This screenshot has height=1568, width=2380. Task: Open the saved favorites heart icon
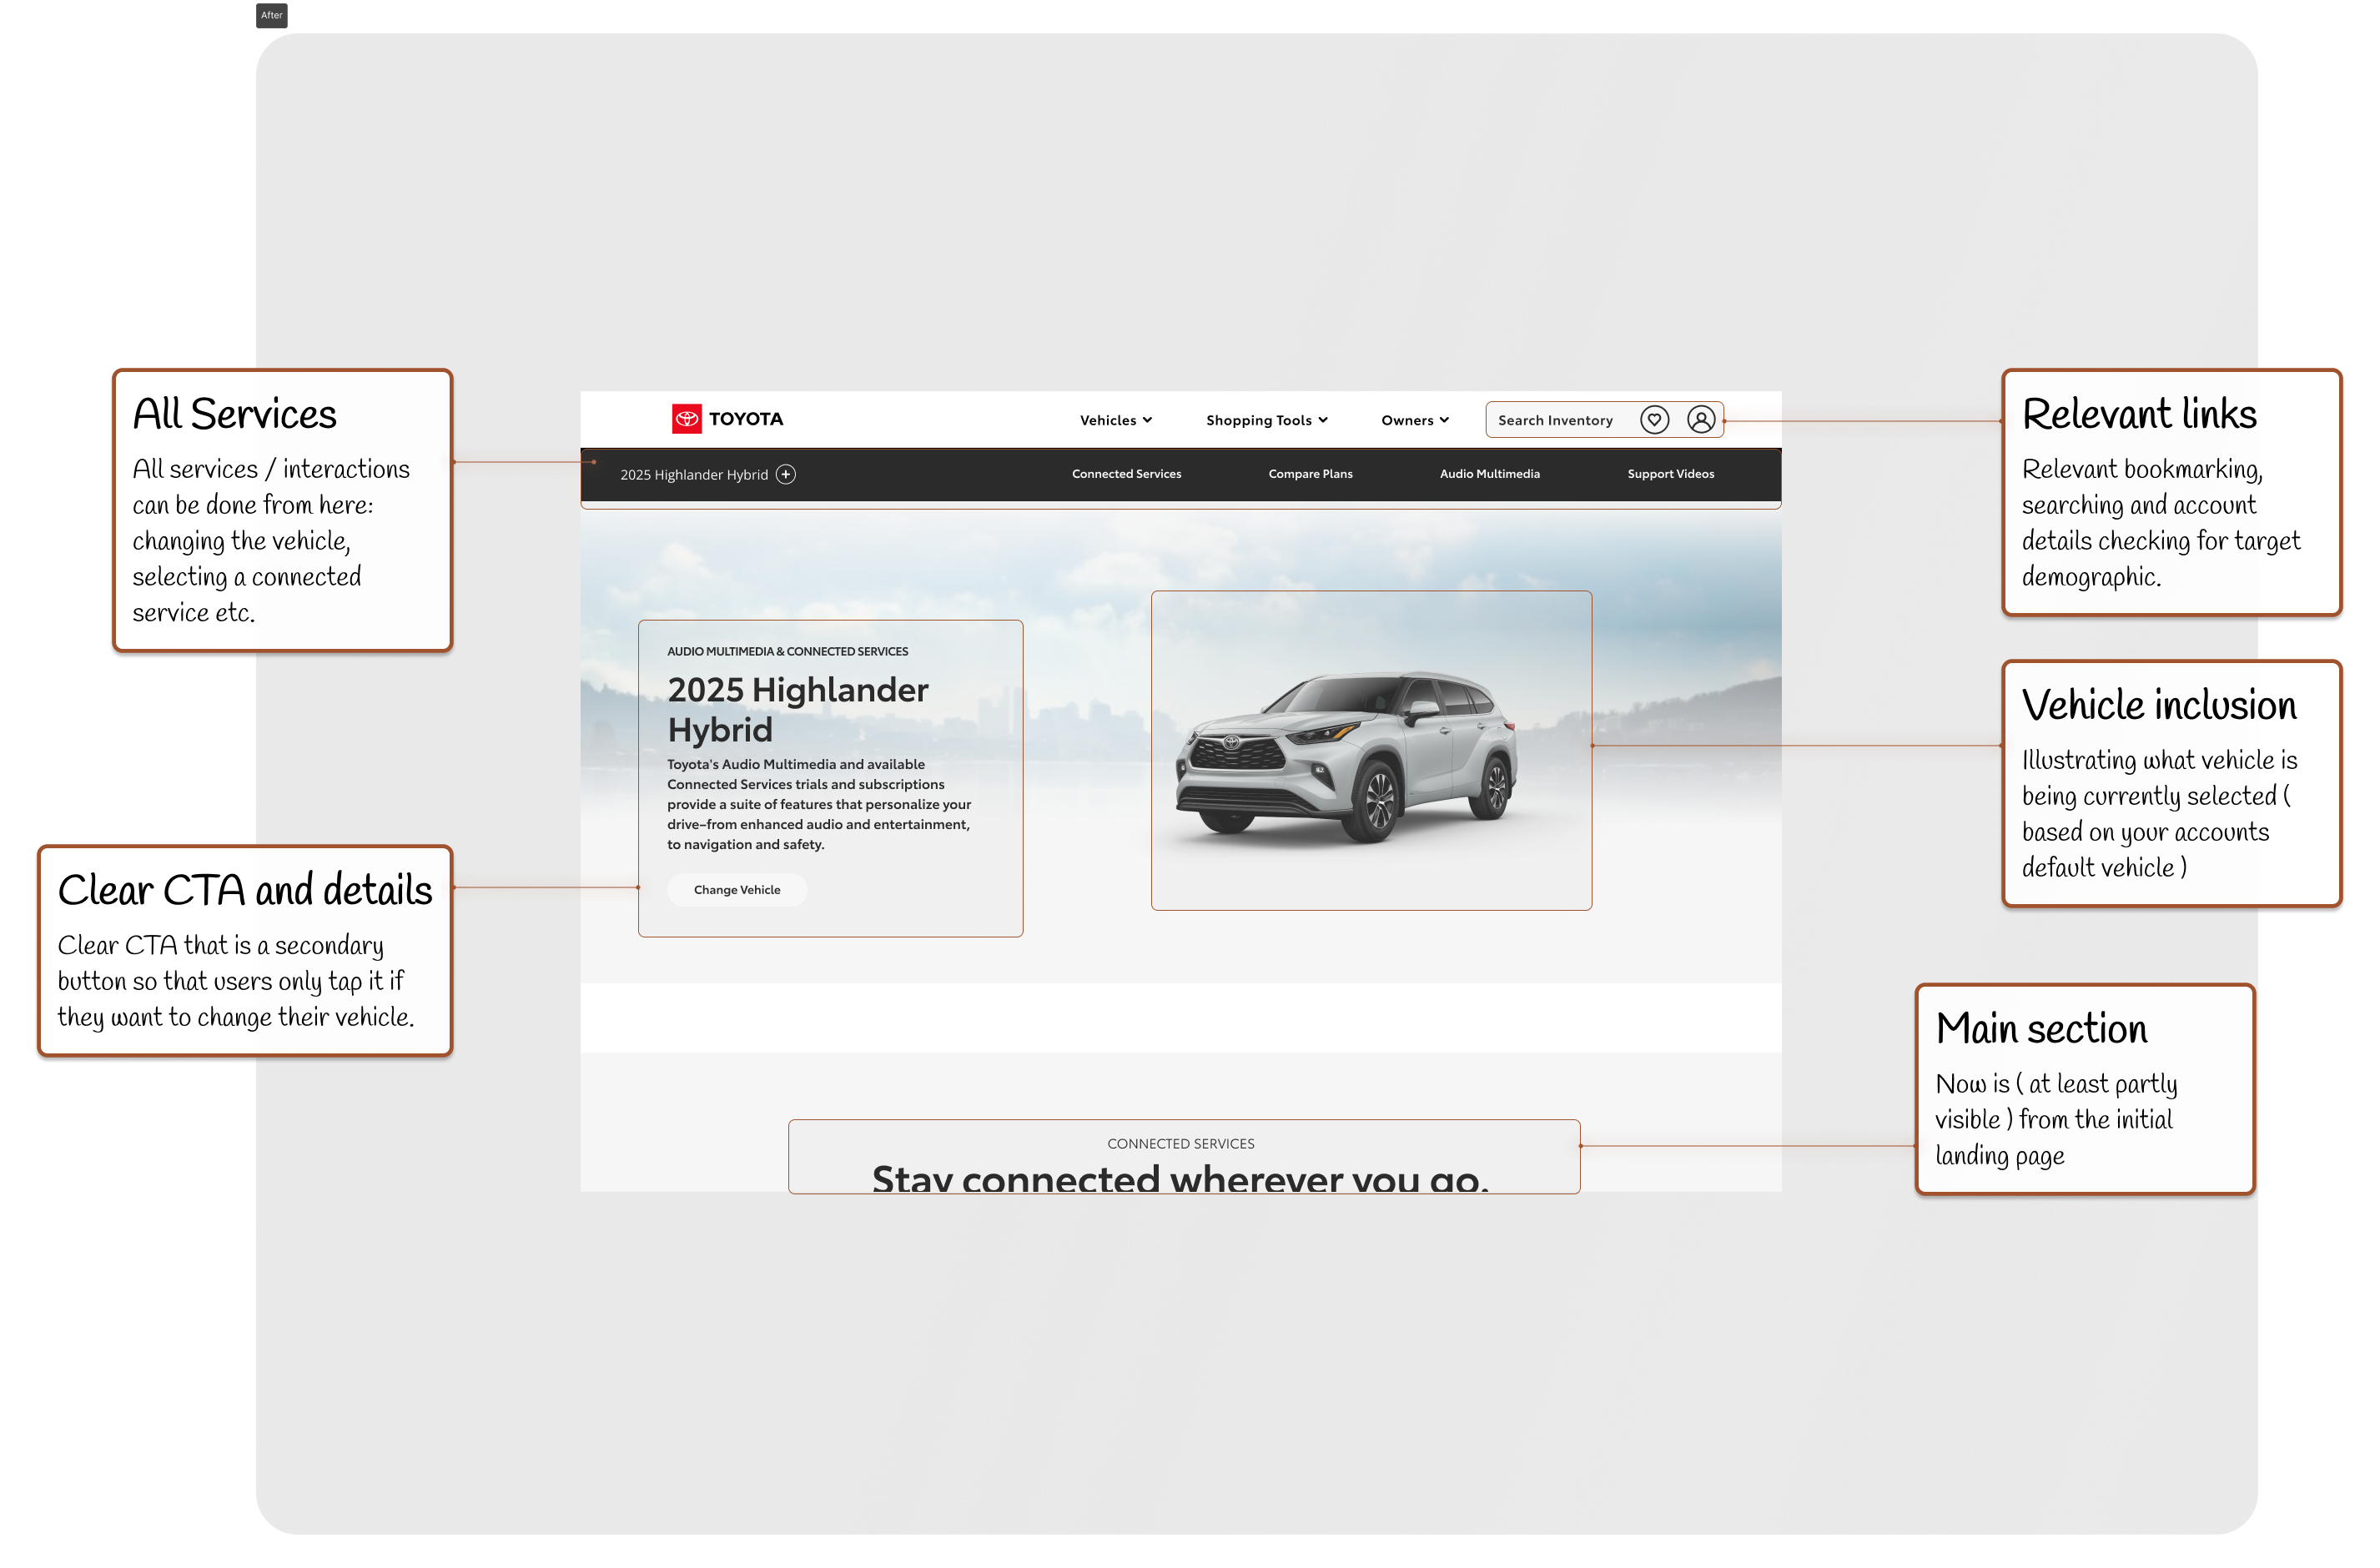[x=1654, y=420]
